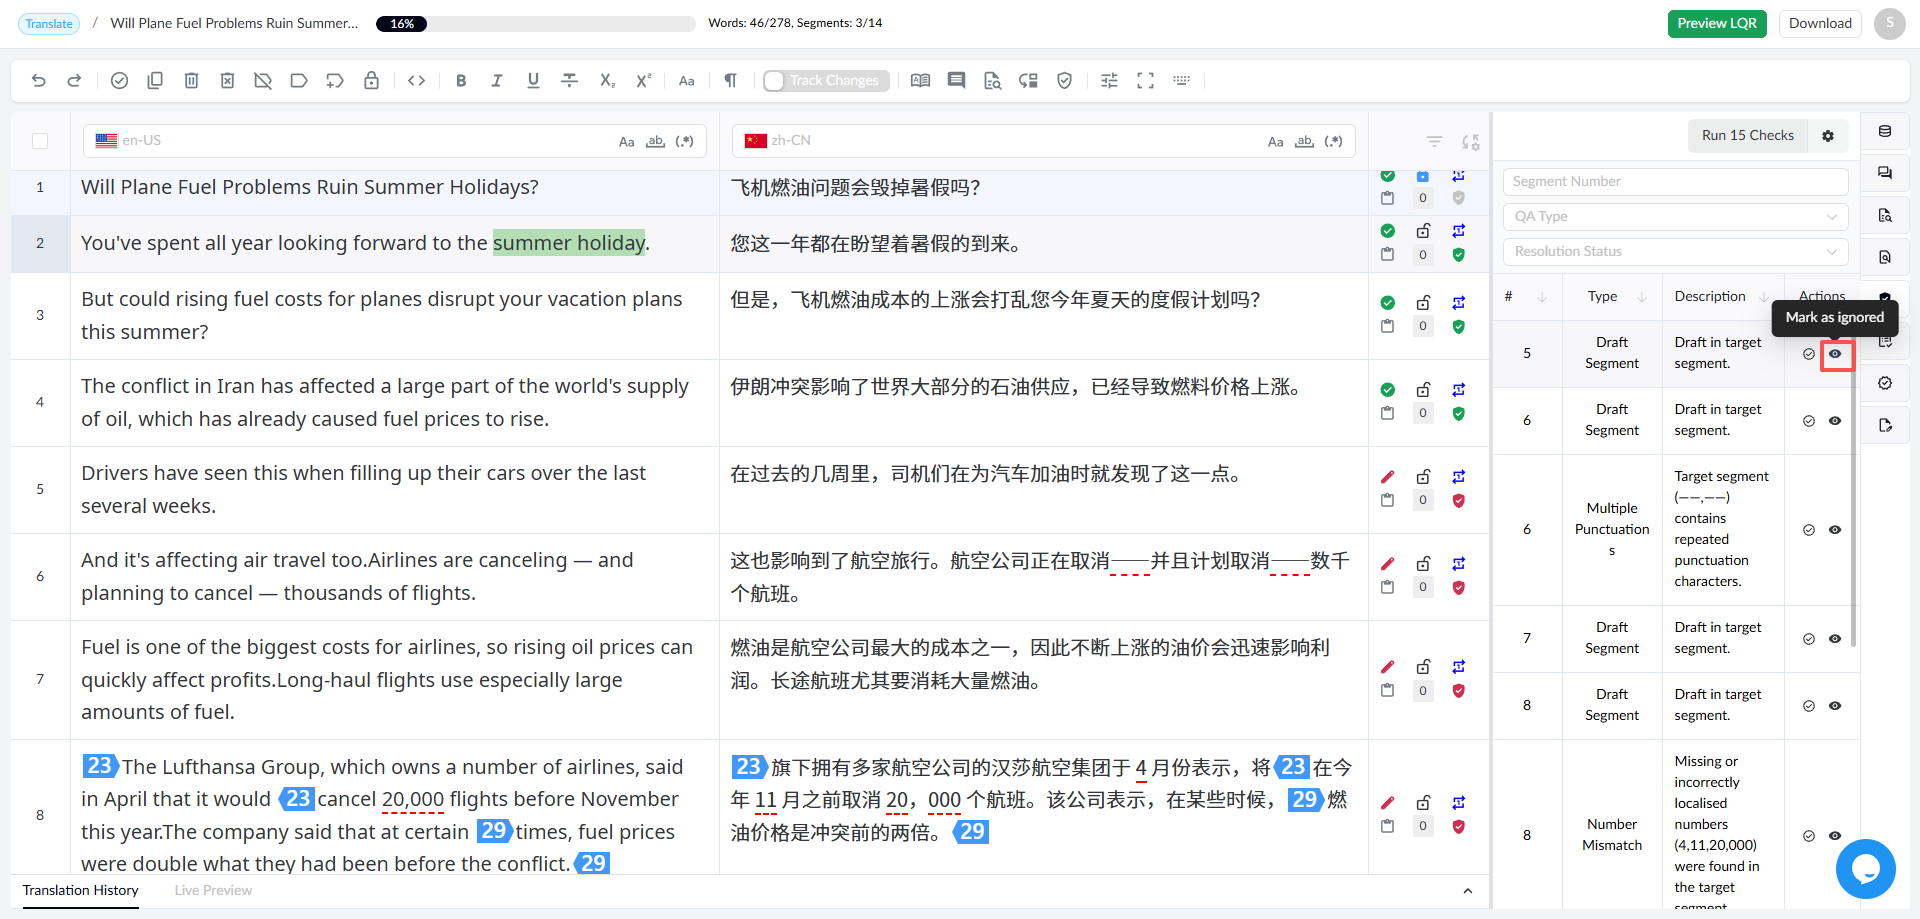
Task: Click the Preview LQR button
Action: tap(1717, 24)
